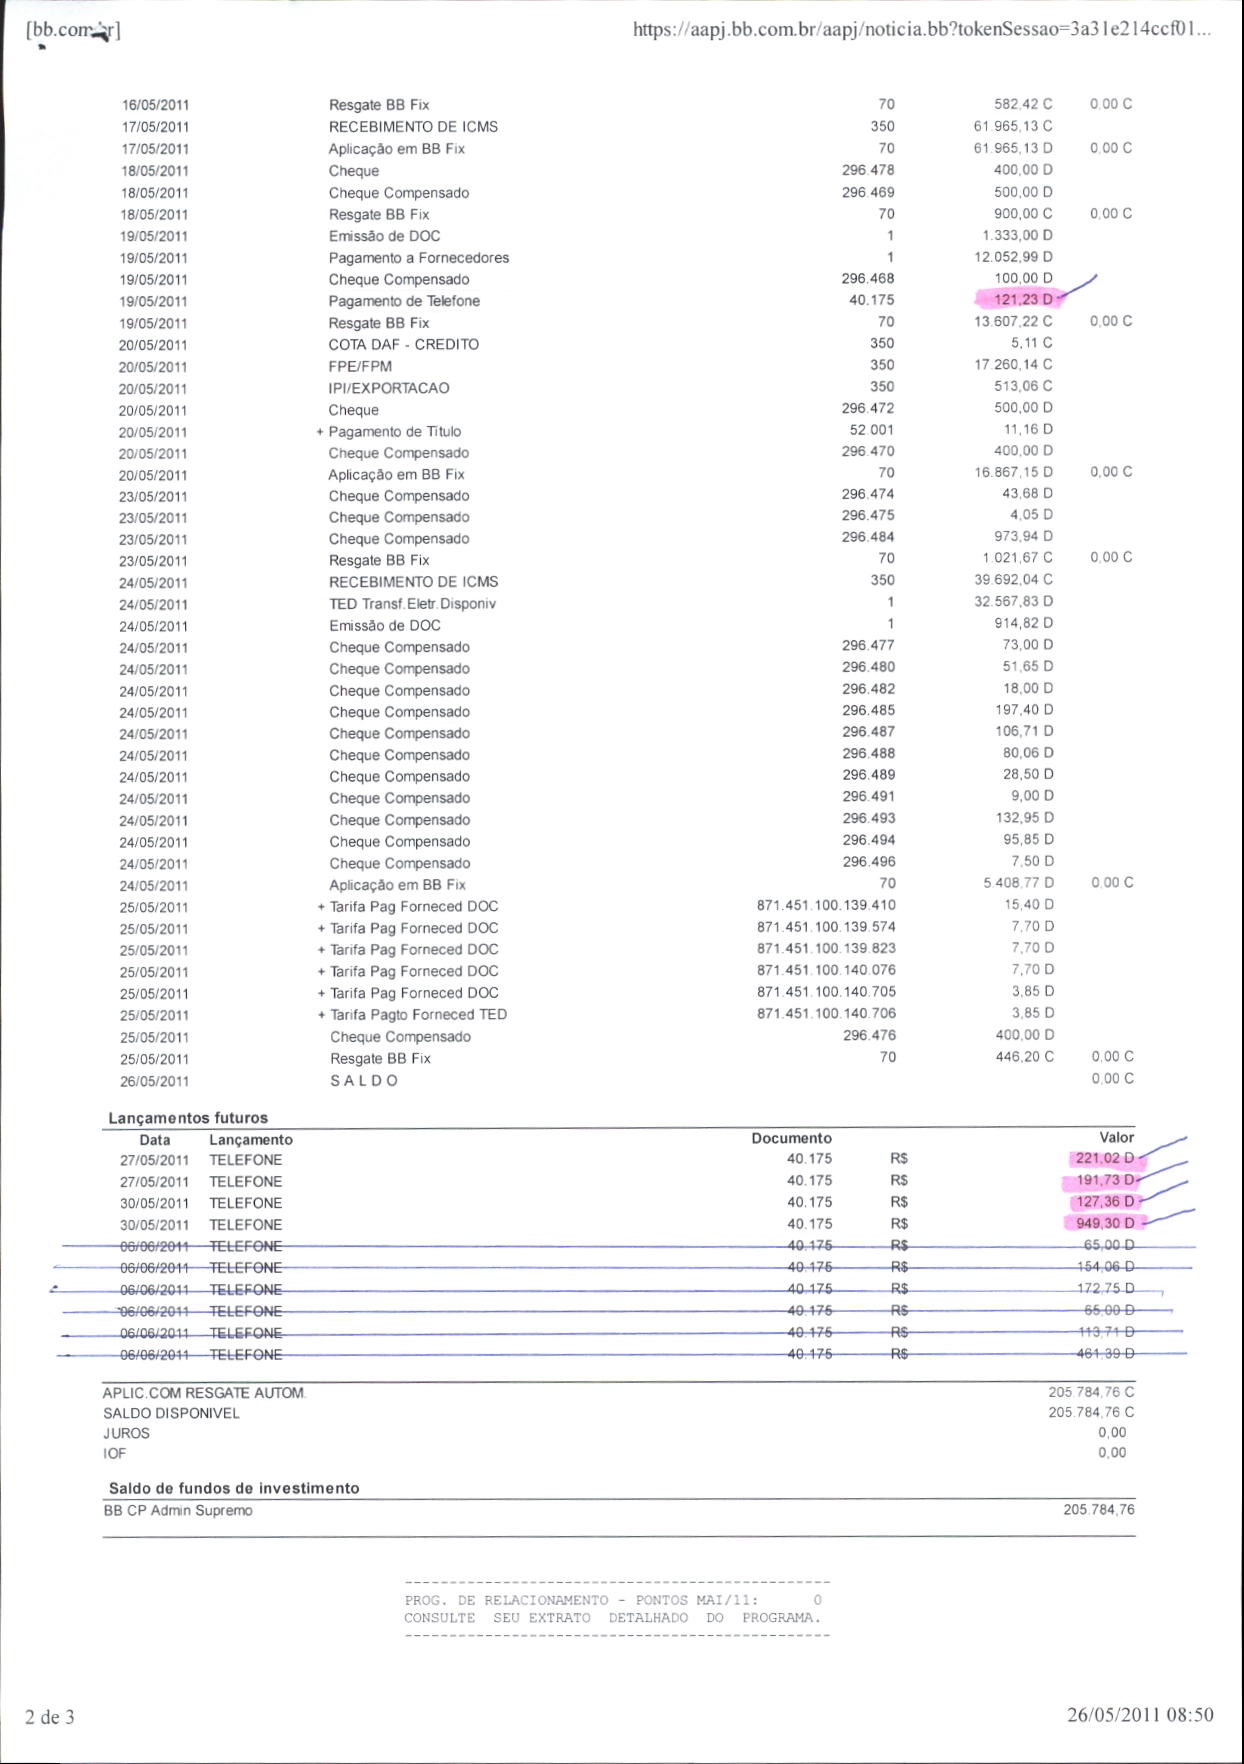The image size is (1244, 1764).
Task: Expand Tarifa Pag Forneced DOC 871.451.100.139.410
Action: [x=321, y=907]
